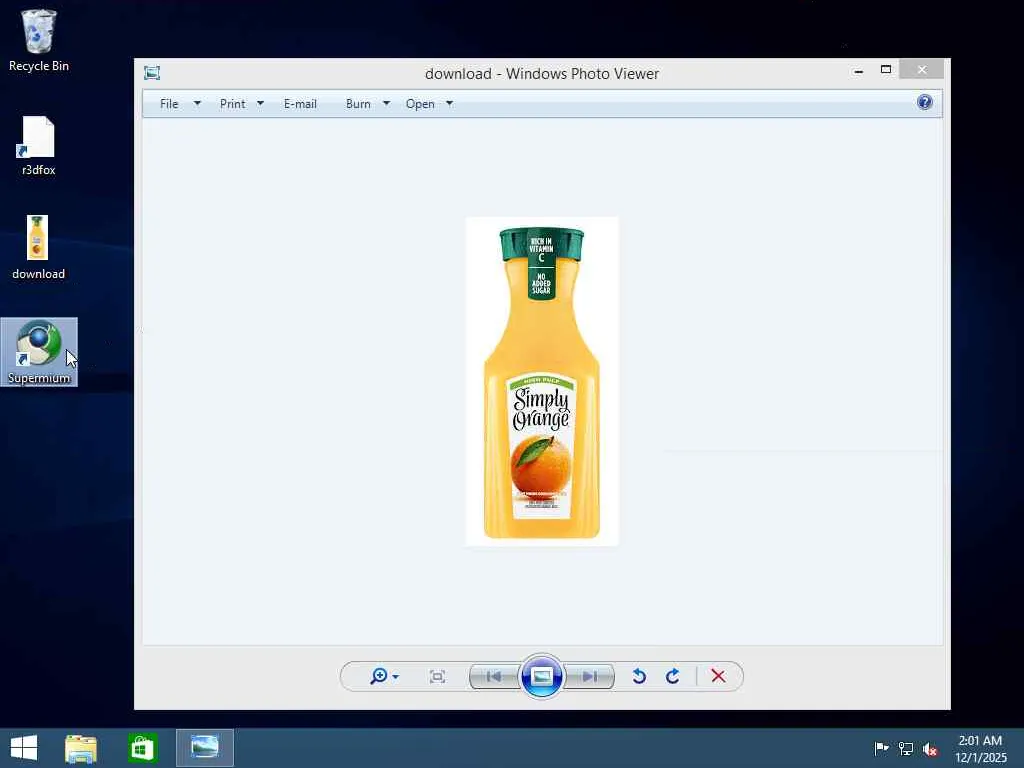Select the r3dfox desktop shortcut
The image size is (1024, 768).
pyautogui.click(x=39, y=146)
